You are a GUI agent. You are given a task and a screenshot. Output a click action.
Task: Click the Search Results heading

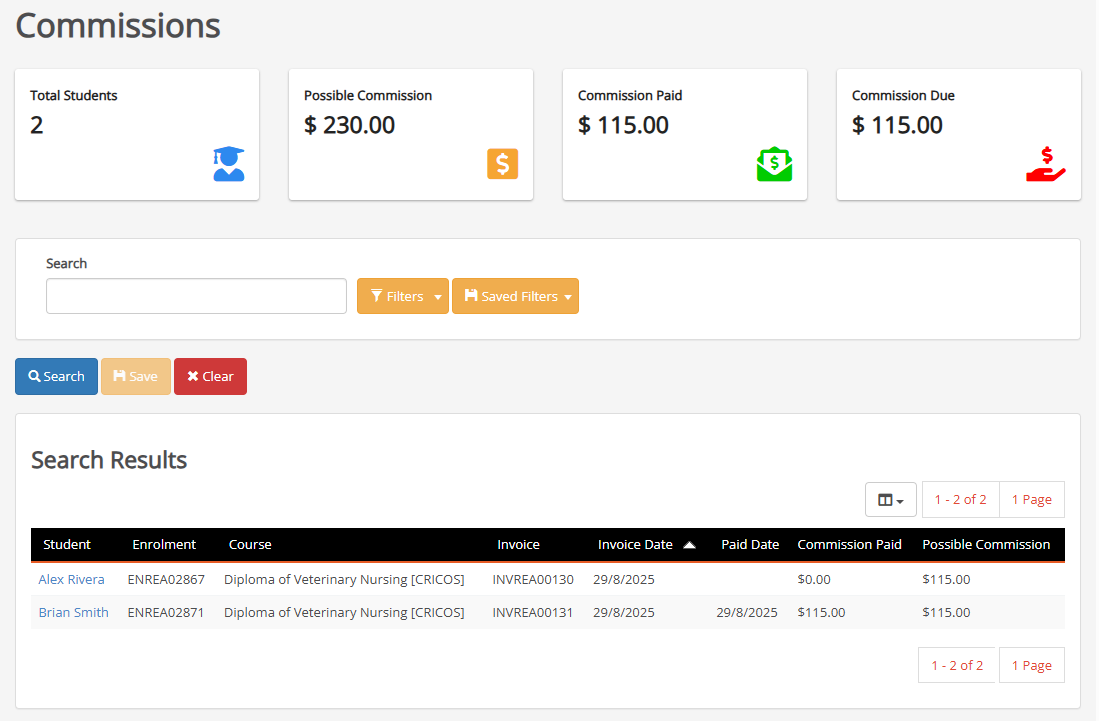pos(109,460)
